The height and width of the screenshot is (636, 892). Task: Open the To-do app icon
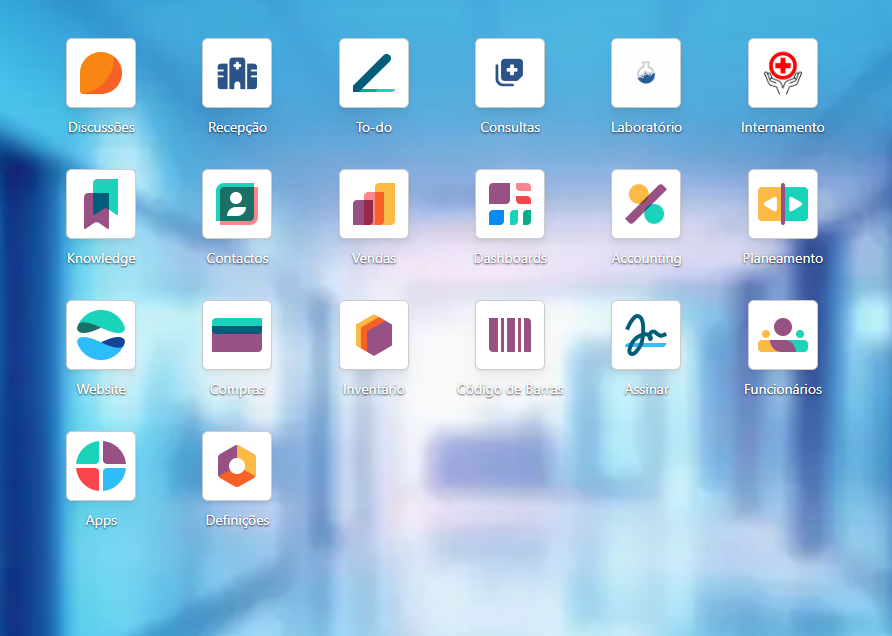pos(374,73)
